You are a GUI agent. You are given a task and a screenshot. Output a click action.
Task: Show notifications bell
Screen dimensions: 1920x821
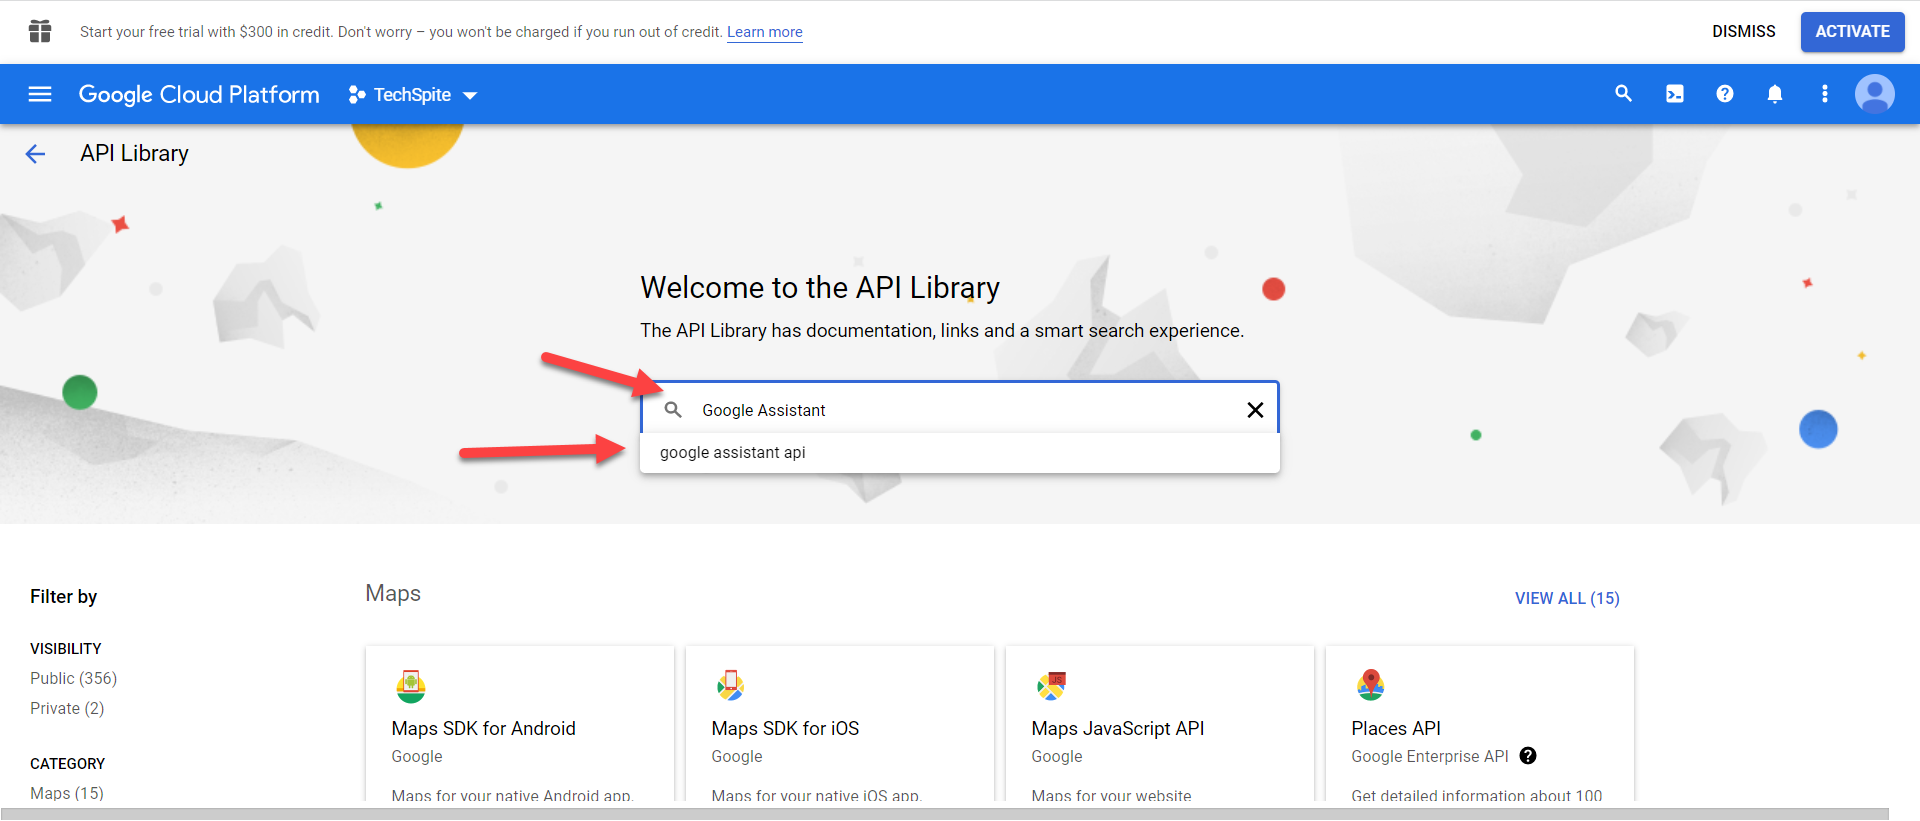[x=1774, y=94]
